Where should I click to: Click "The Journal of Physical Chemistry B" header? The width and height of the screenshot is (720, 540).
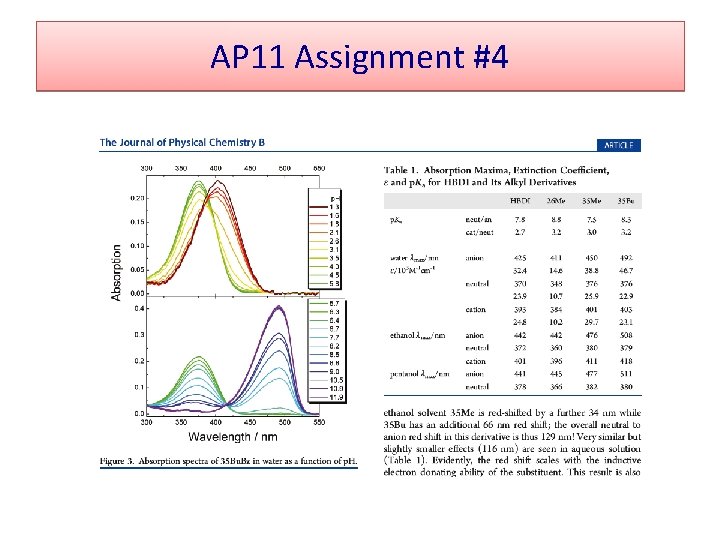[x=182, y=142]
